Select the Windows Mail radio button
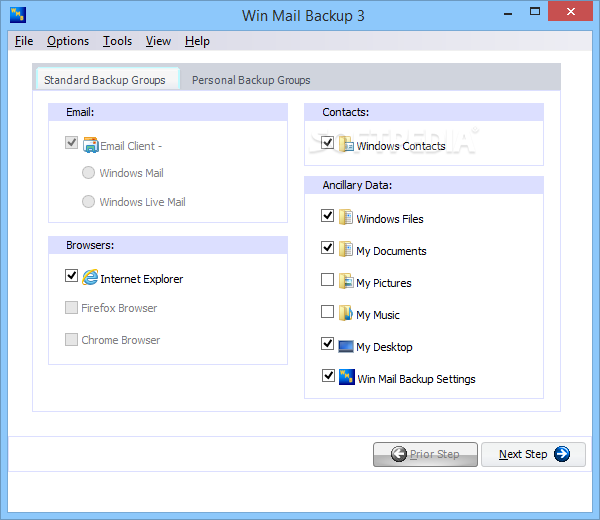The image size is (600, 520). (x=88, y=173)
